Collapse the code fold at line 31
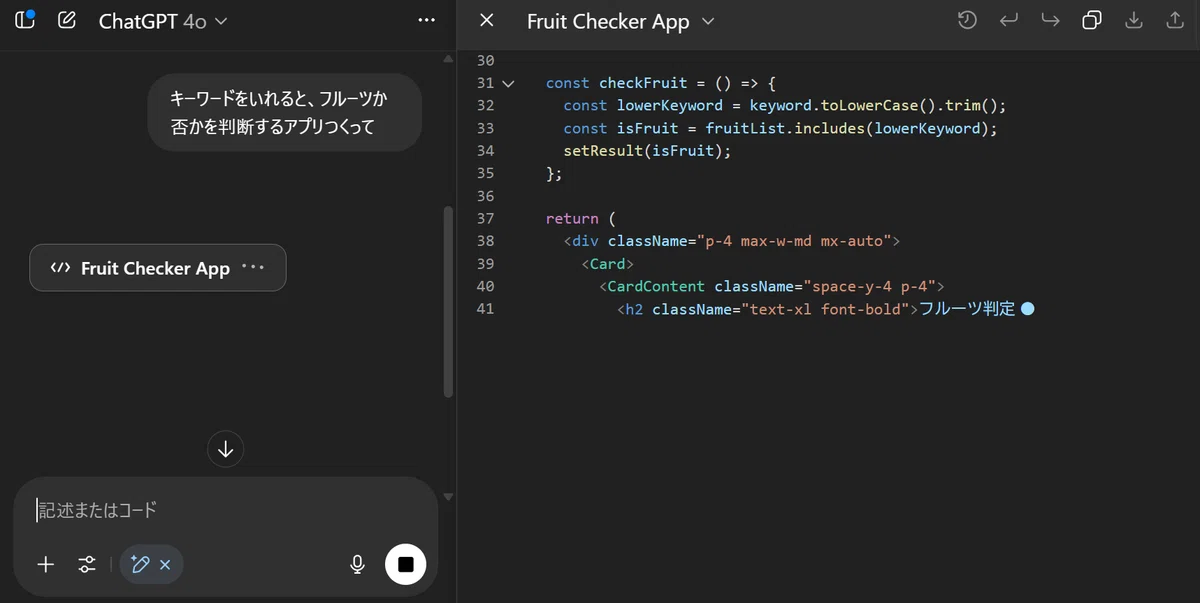Viewport: 1200px width, 603px height. point(508,83)
